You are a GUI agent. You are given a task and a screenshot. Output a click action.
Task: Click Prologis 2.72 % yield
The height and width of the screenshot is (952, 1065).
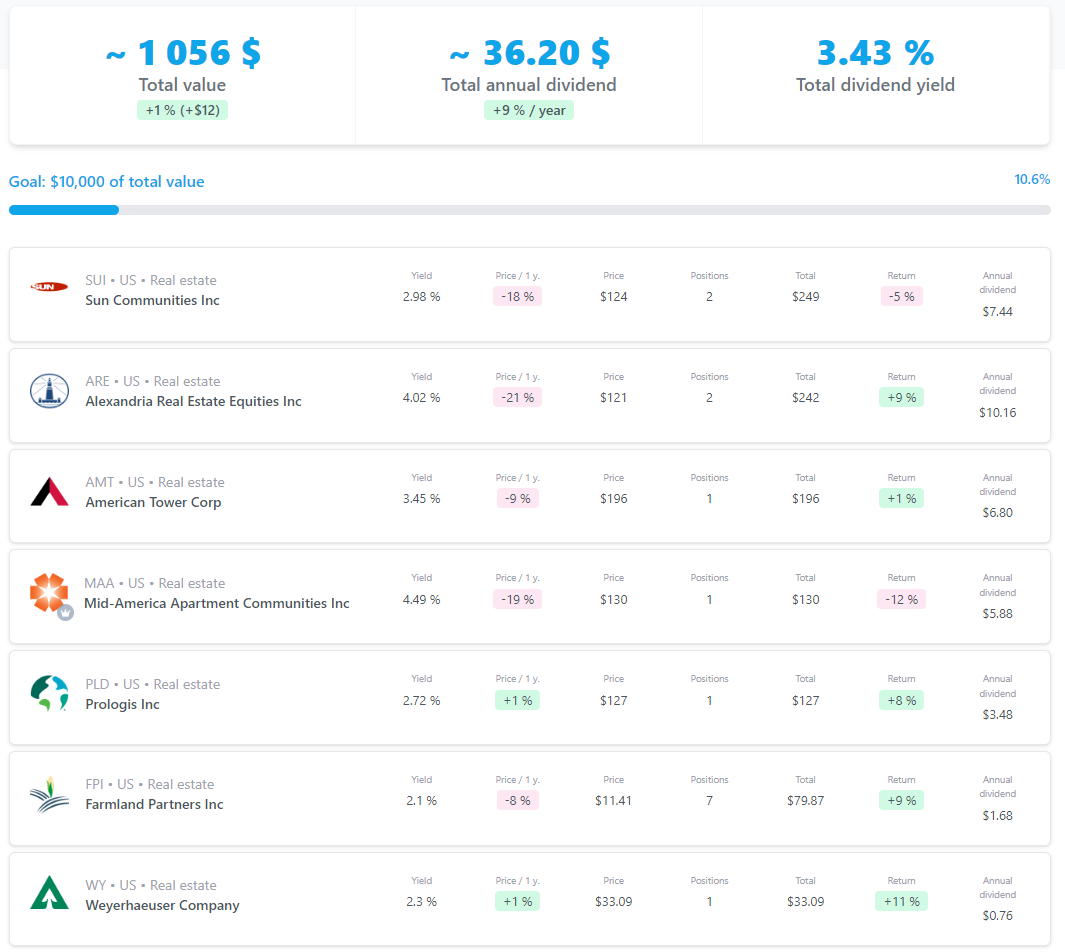pyautogui.click(x=422, y=701)
